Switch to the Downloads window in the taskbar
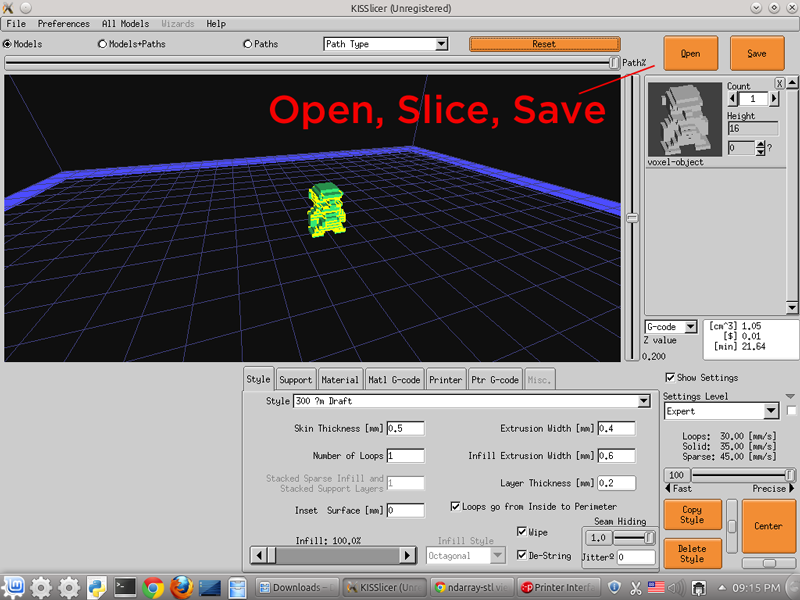This screenshot has height=600, width=800. click(296, 587)
